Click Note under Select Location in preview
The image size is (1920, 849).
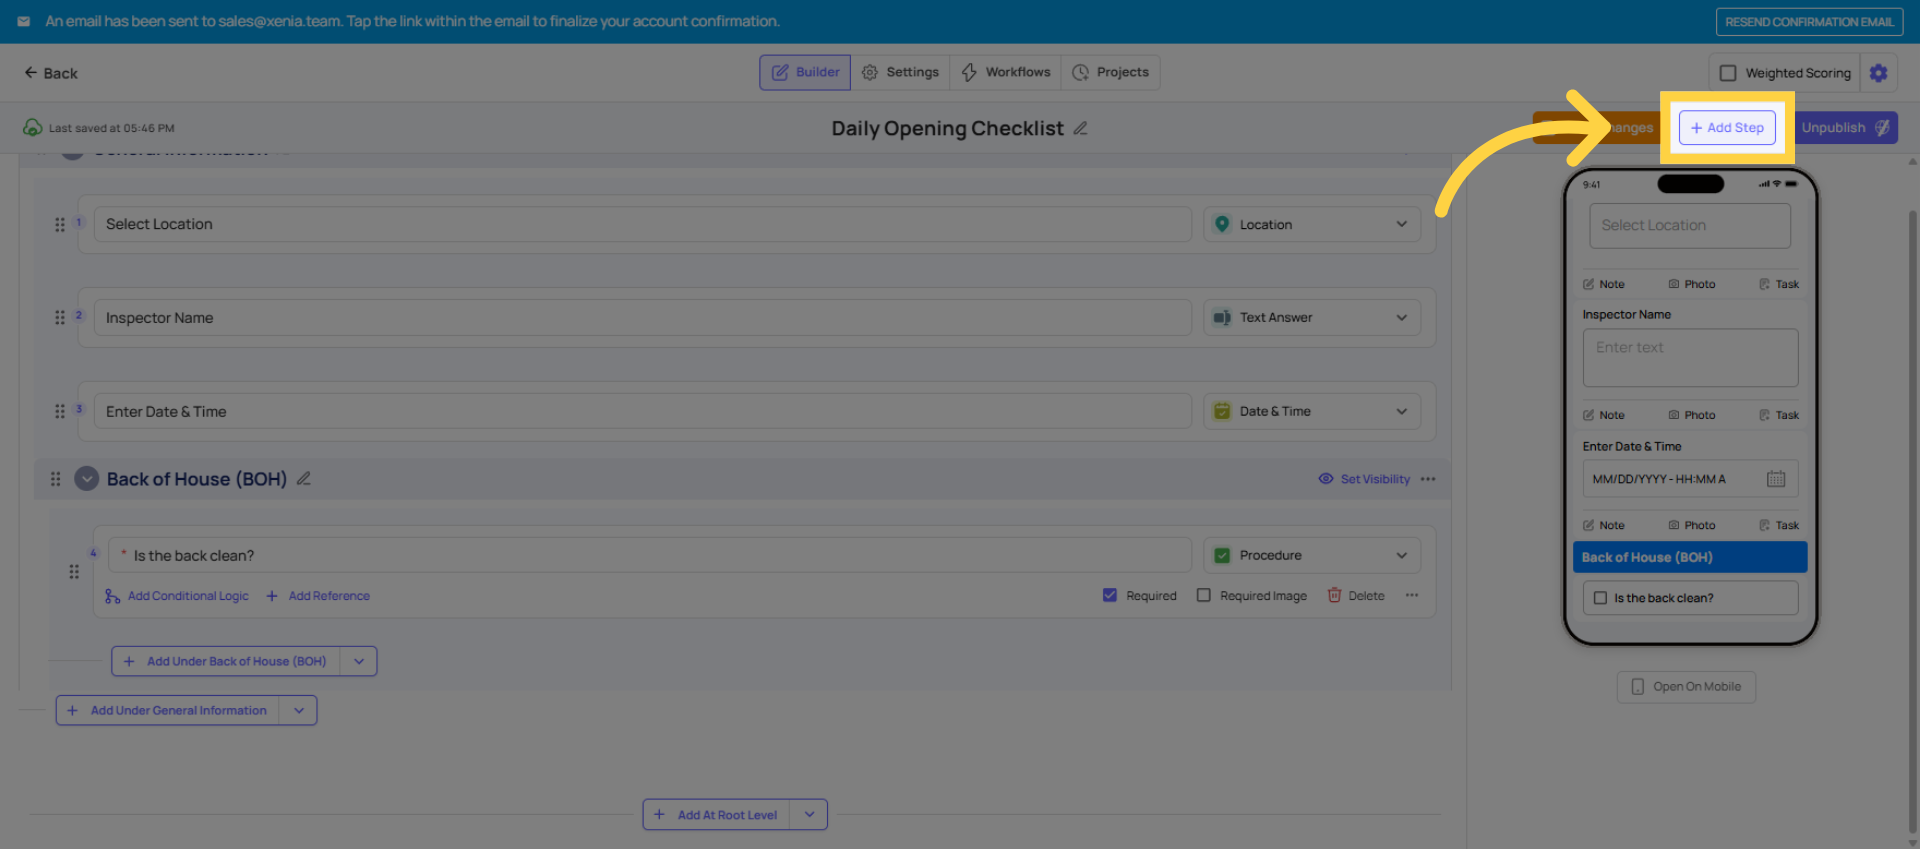tap(1604, 284)
